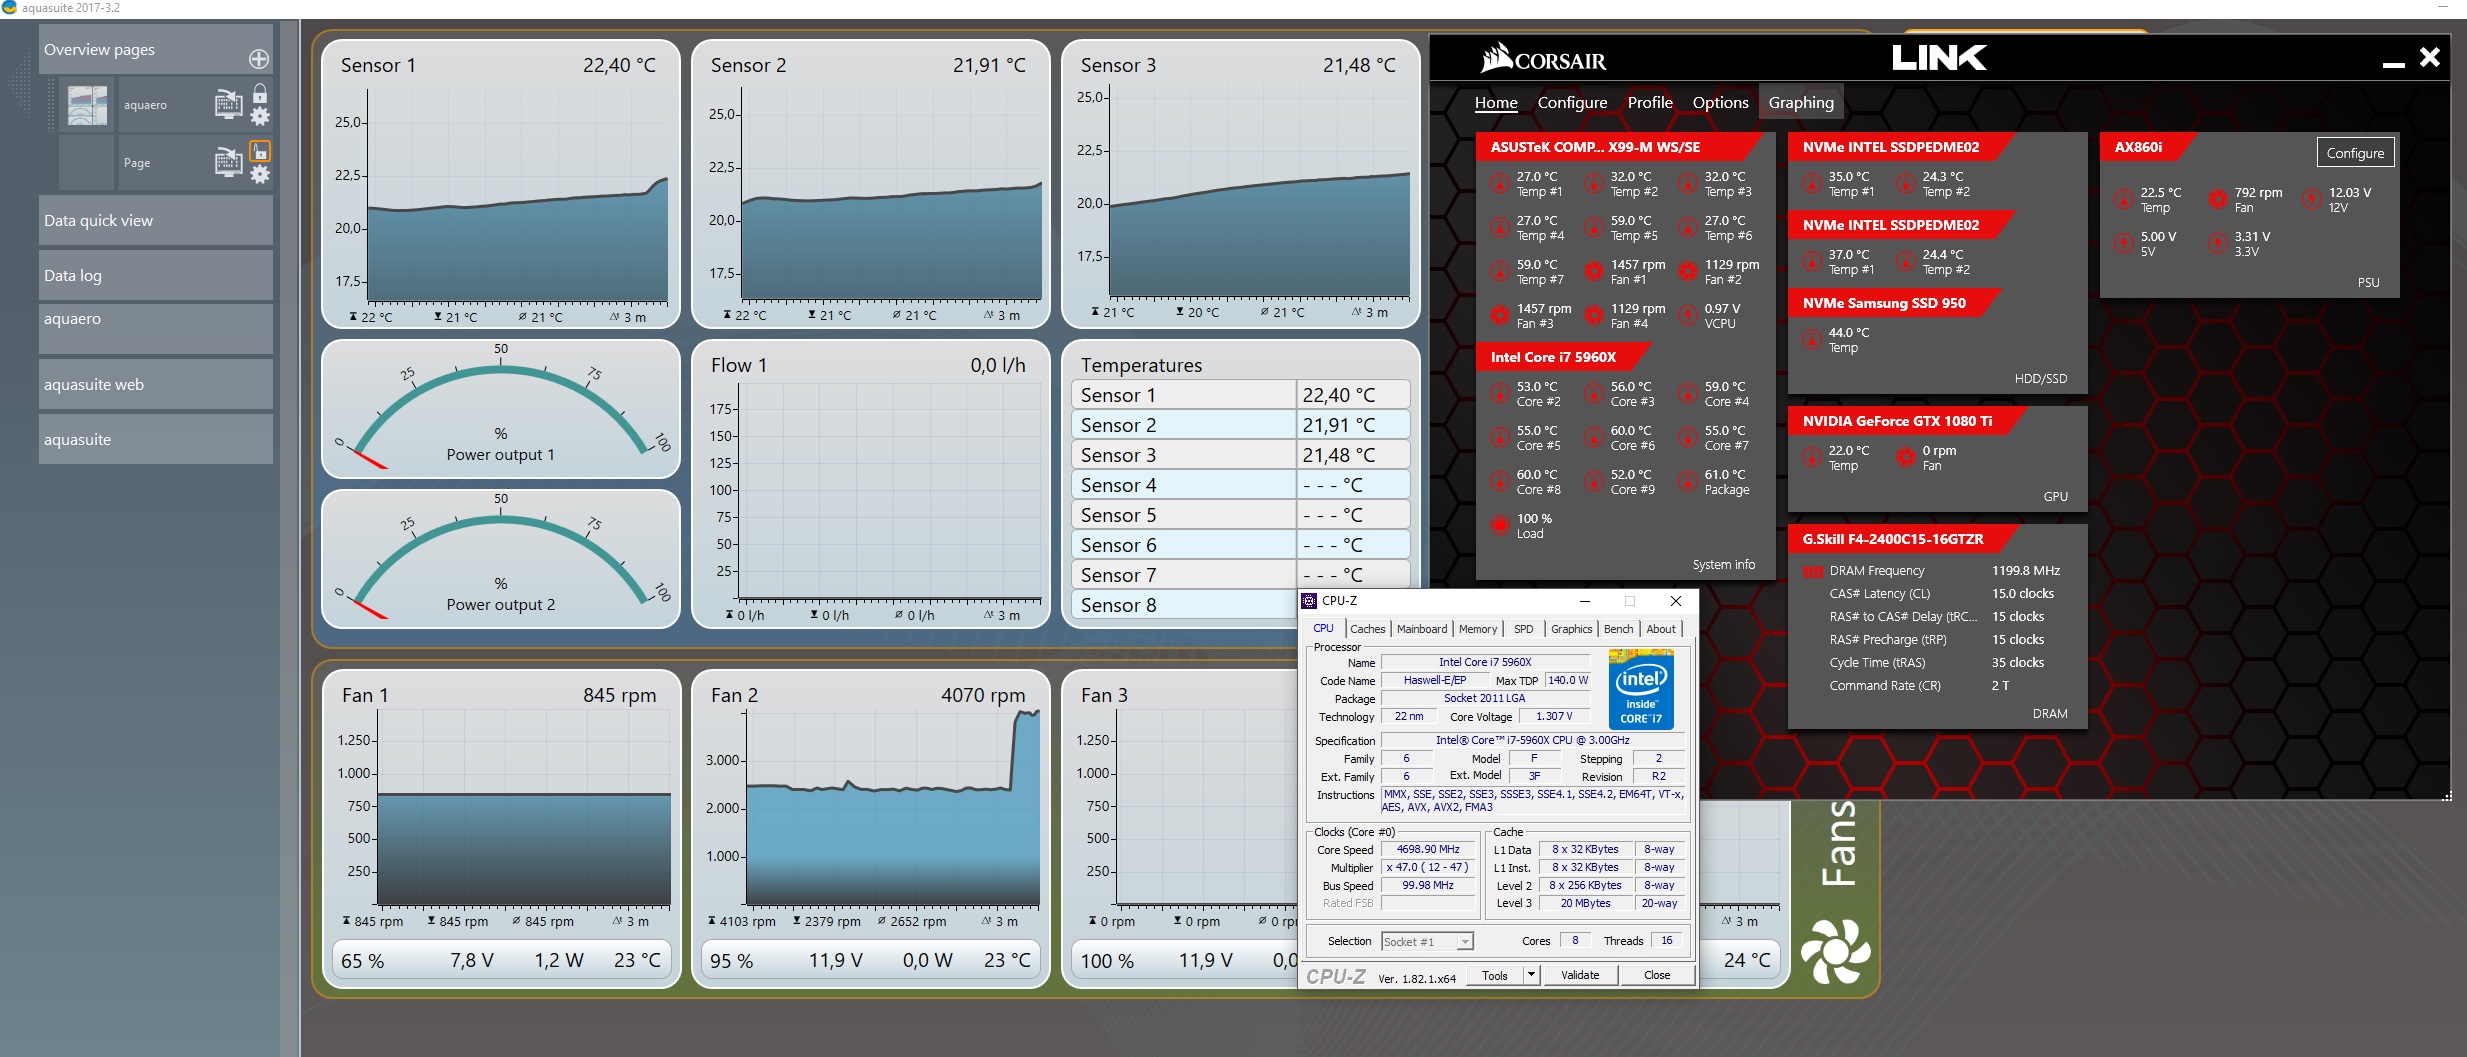Click the CPU Load 100 % icon
Image resolution: width=2467 pixels, height=1057 pixels.
coord(1500,525)
